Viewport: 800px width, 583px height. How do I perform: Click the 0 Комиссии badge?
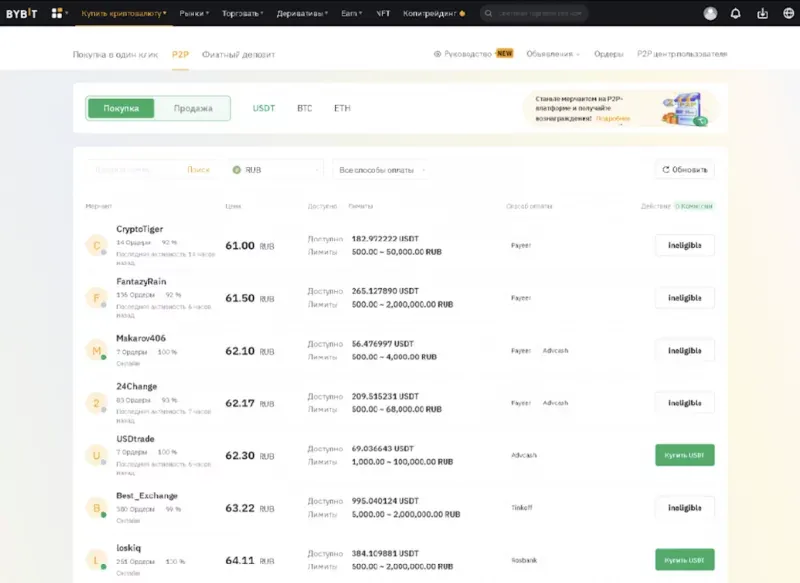pos(694,206)
